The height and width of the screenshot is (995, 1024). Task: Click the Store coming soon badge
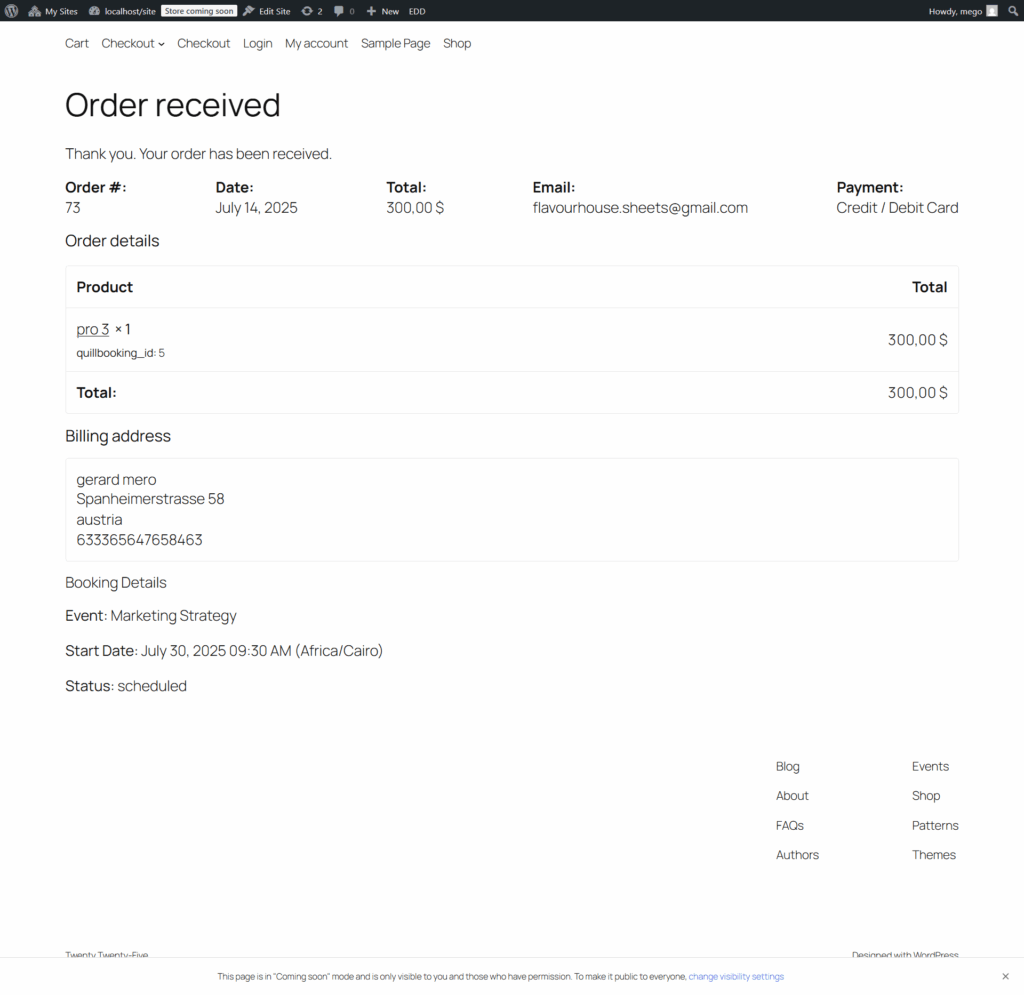click(x=199, y=11)
